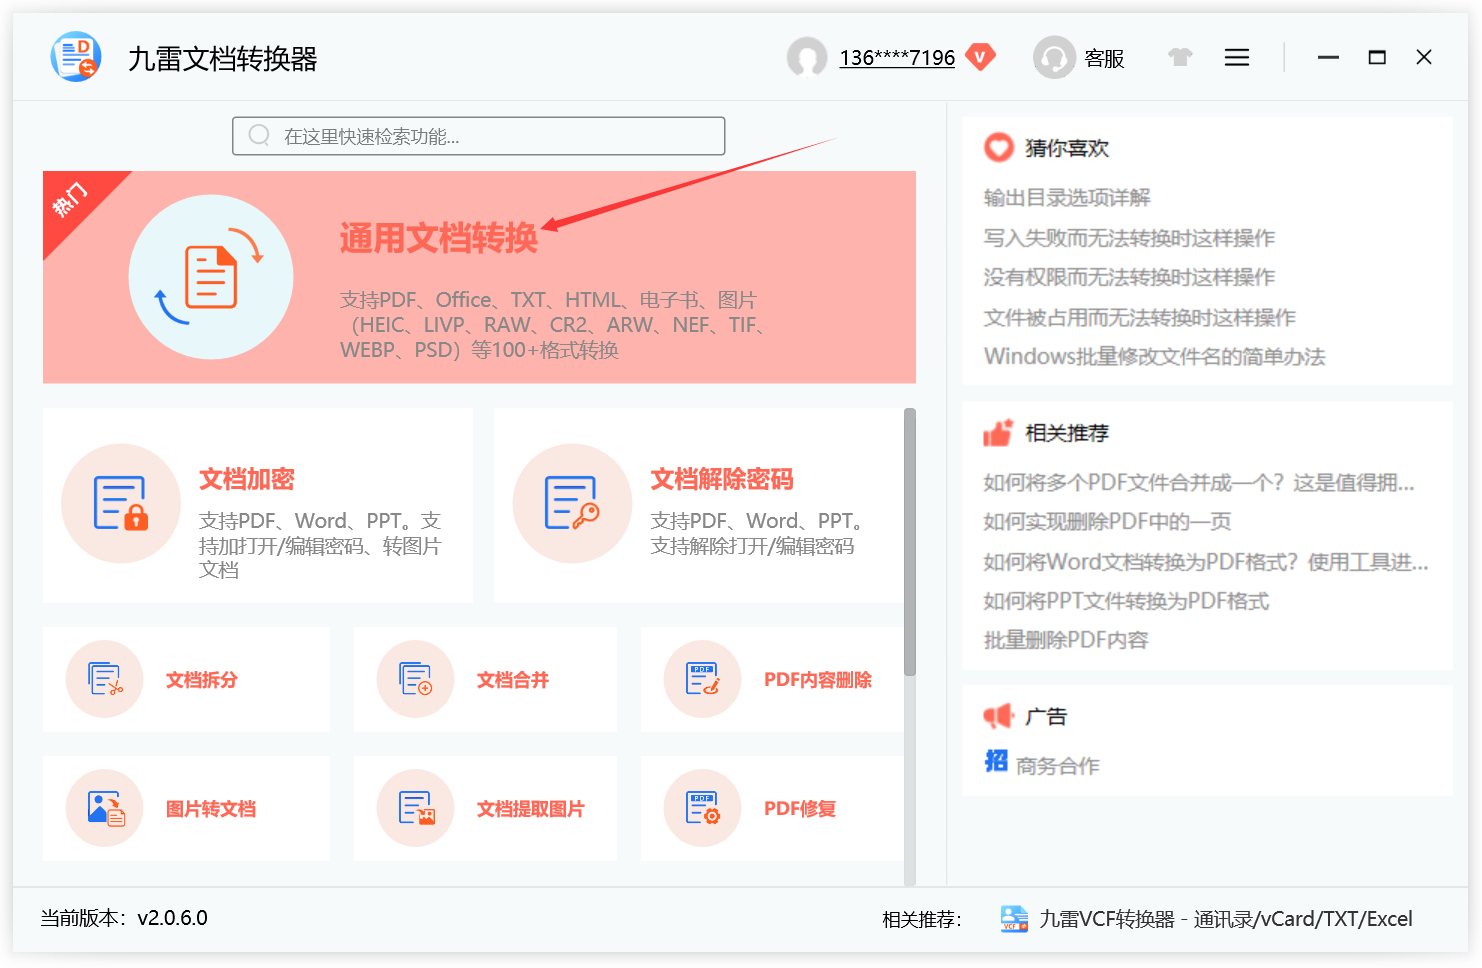
Task: Click the 通用文档转换 format description text
Action: pos(553,325)
